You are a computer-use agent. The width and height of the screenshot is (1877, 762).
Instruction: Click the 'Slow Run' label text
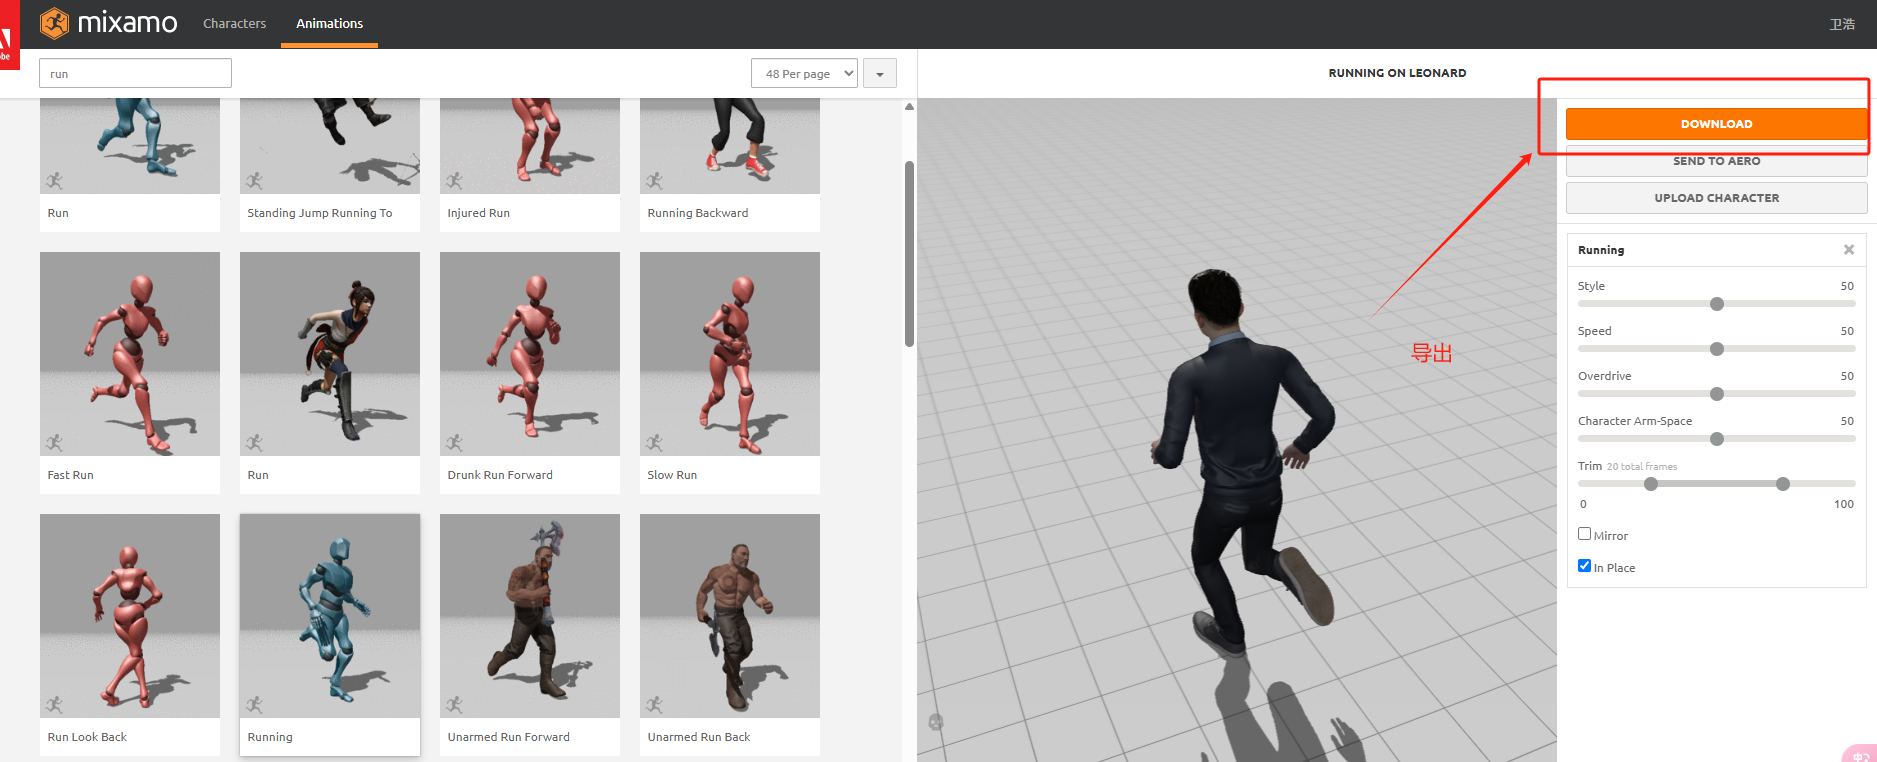pos(672,475)
